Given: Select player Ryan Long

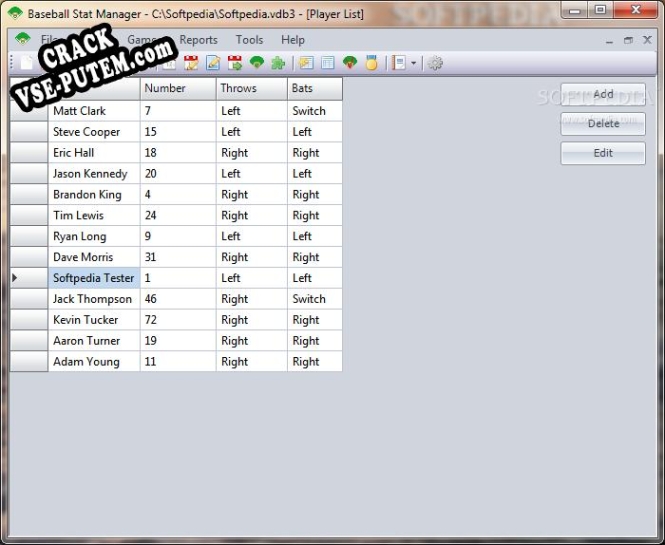Looking at the screenshot, I should click(94, 236).
